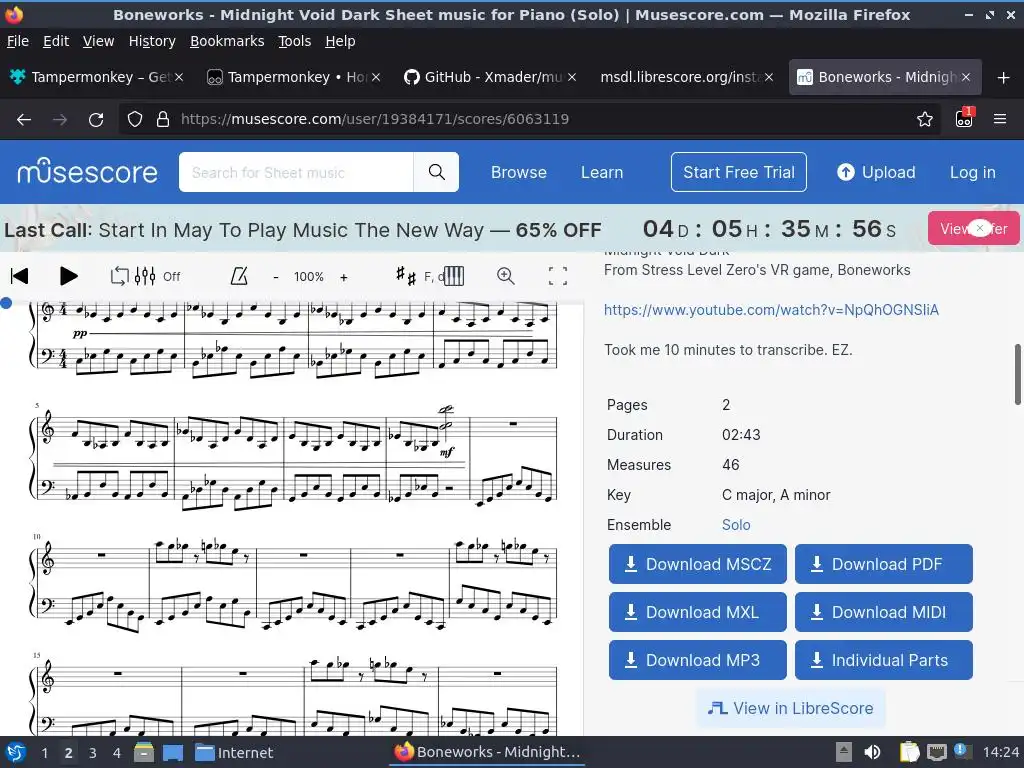Open the Learn menu
Viewport: 1024px width, 768px height.
601,172
